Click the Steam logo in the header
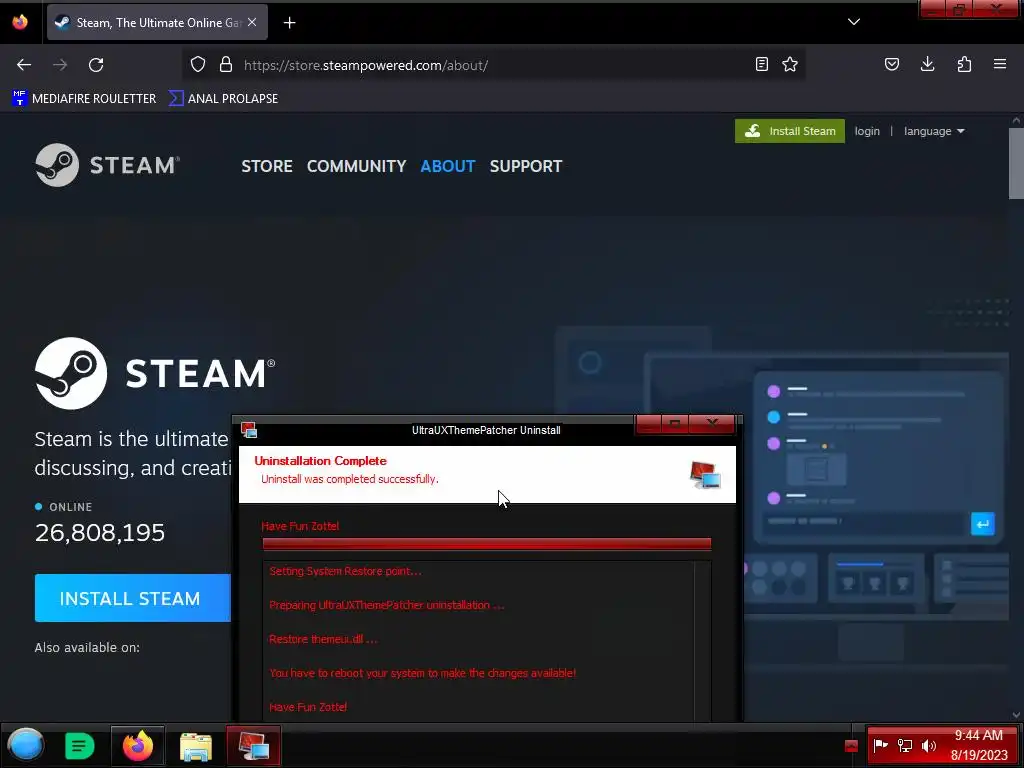1024x768 pixels. tap(108, 165)
